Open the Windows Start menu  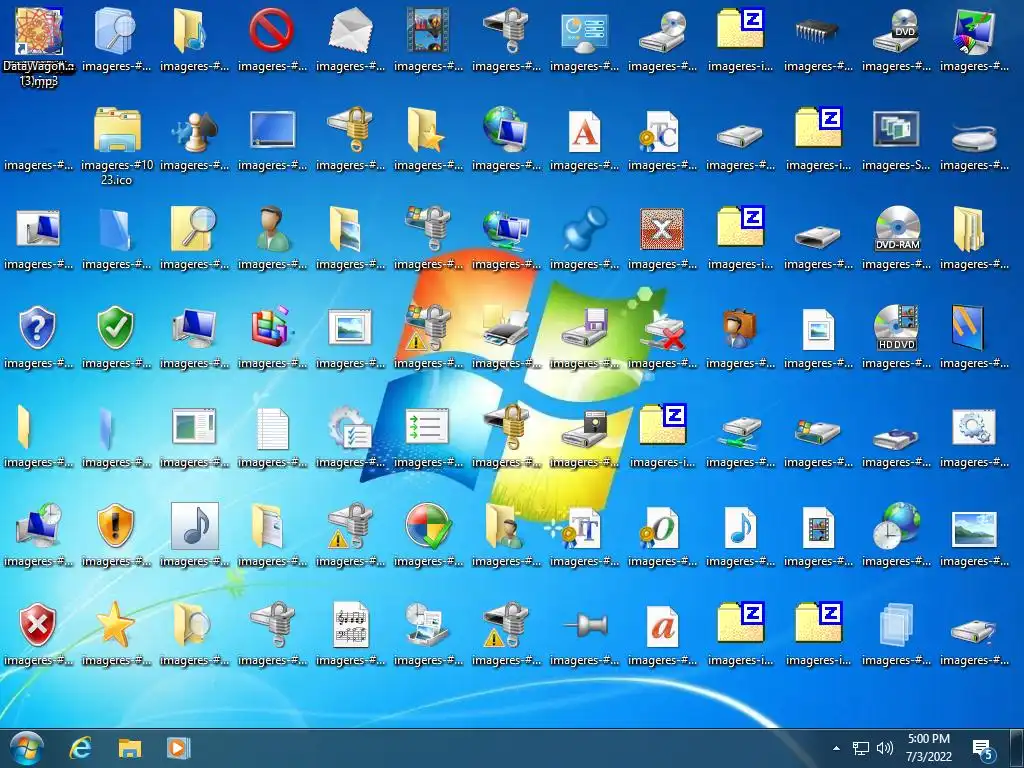(27, 748)
